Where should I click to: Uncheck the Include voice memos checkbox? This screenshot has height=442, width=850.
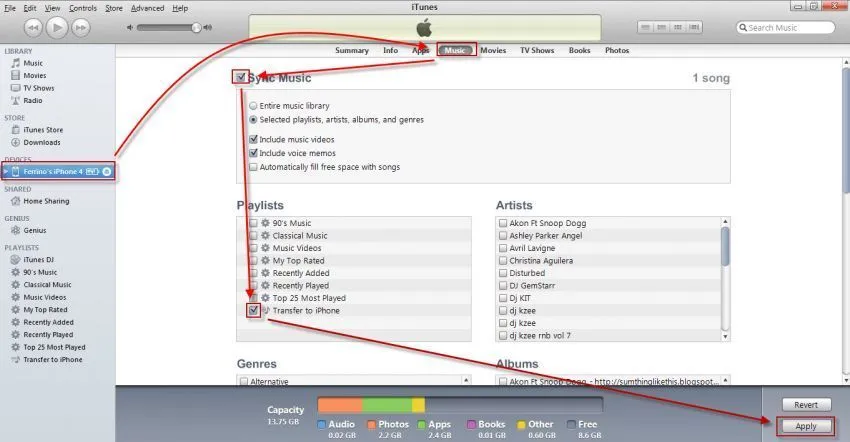click(253, 153)
